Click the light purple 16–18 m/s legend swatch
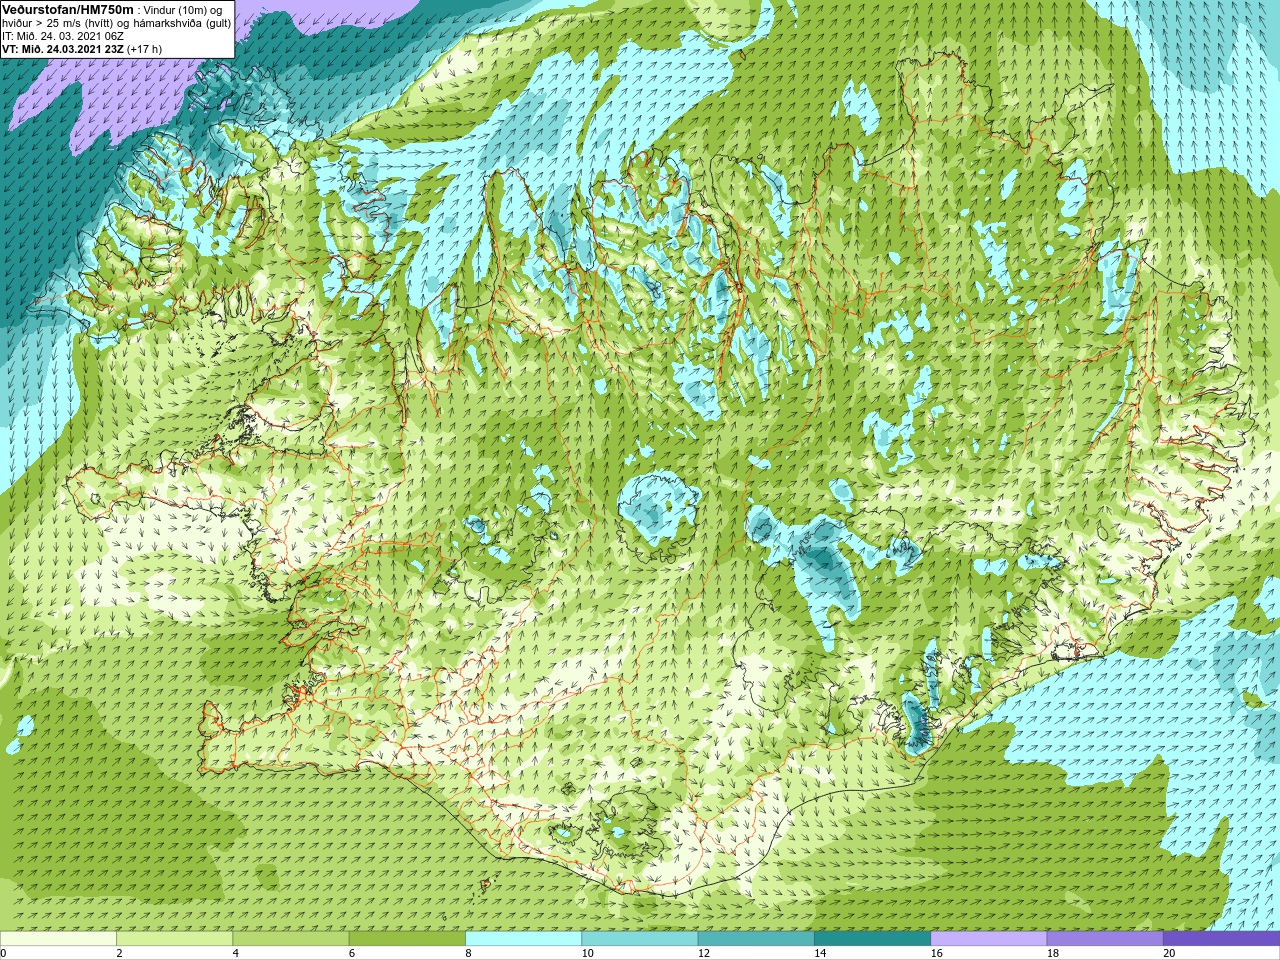 coord(989,938)
